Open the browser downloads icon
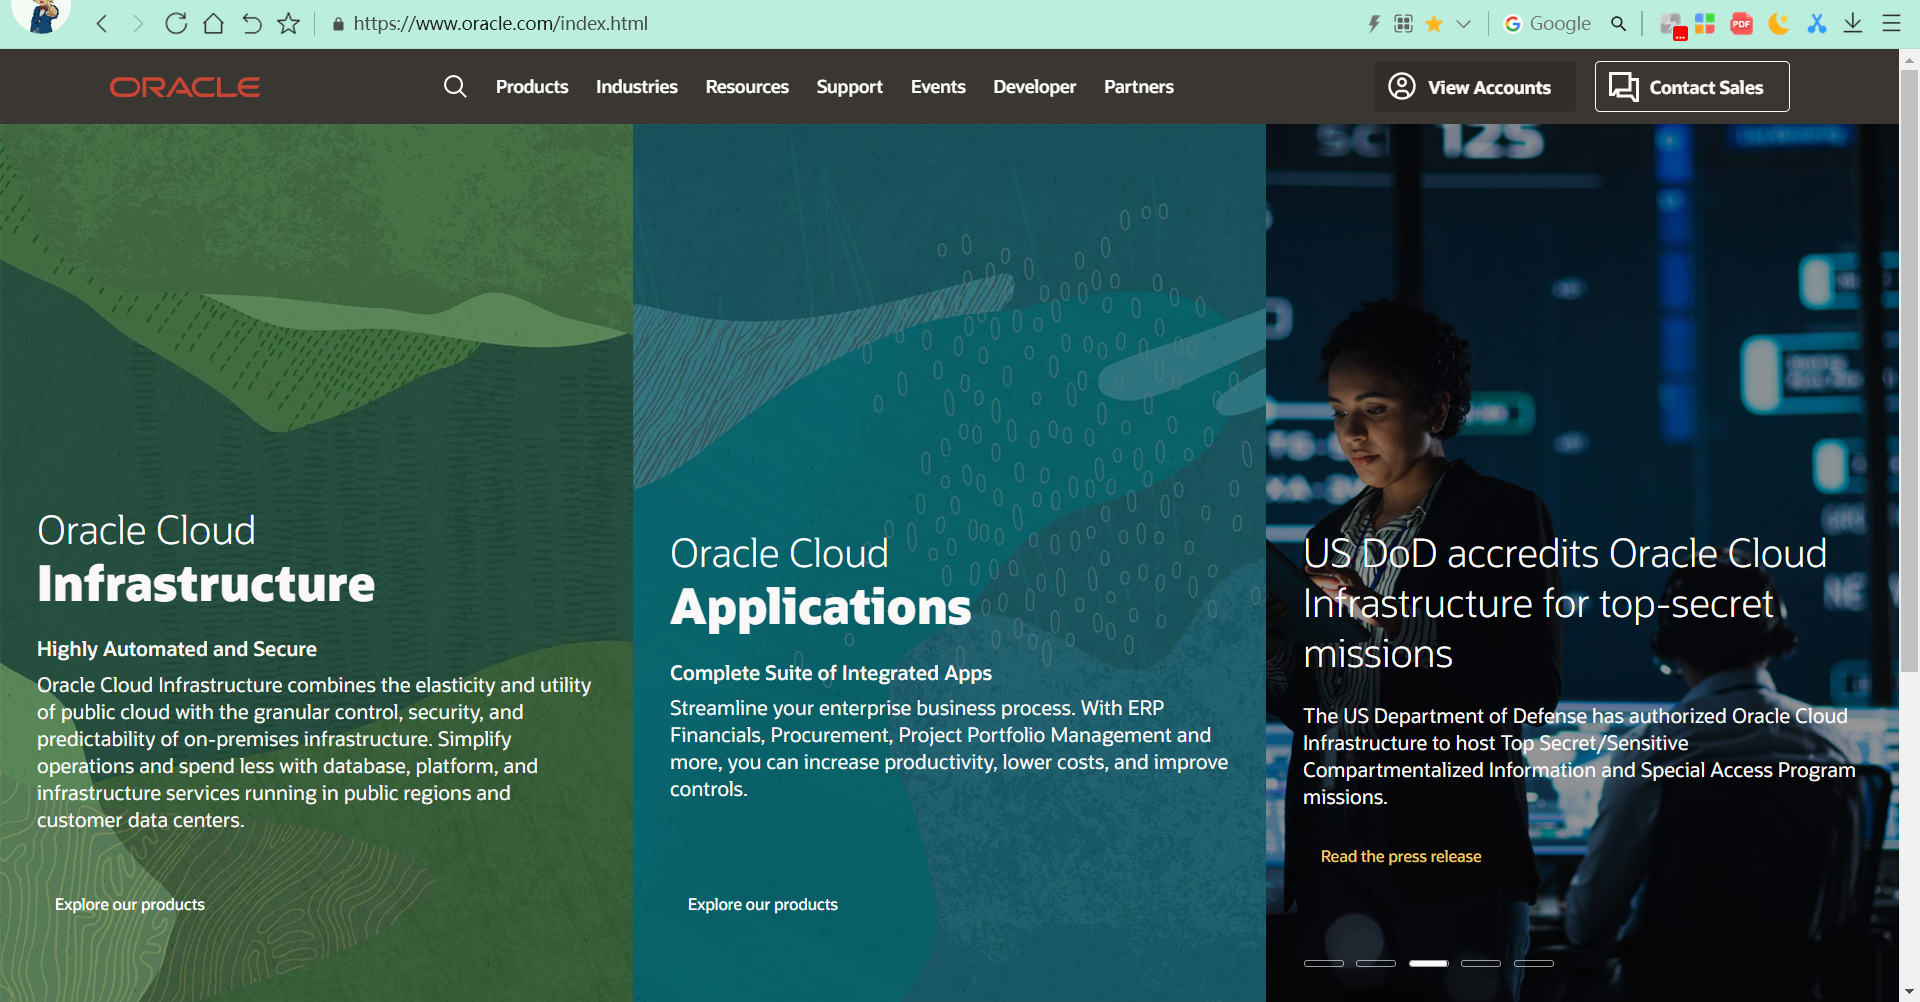The width and height of the screenshot is (1920, 1002). click(1853, 23)
